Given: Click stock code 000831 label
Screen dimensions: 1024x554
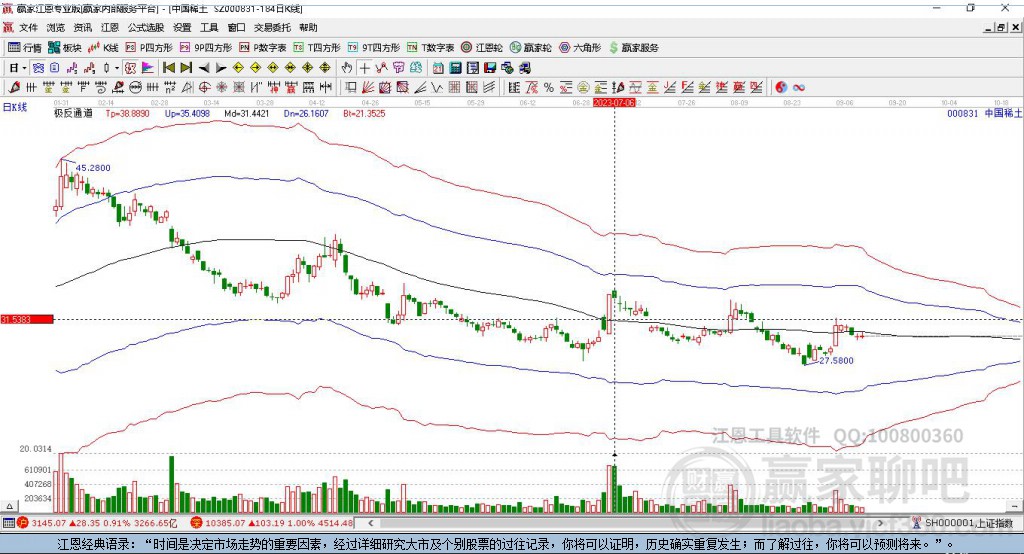Looking at the screenshot, I should tap(963, 113).
